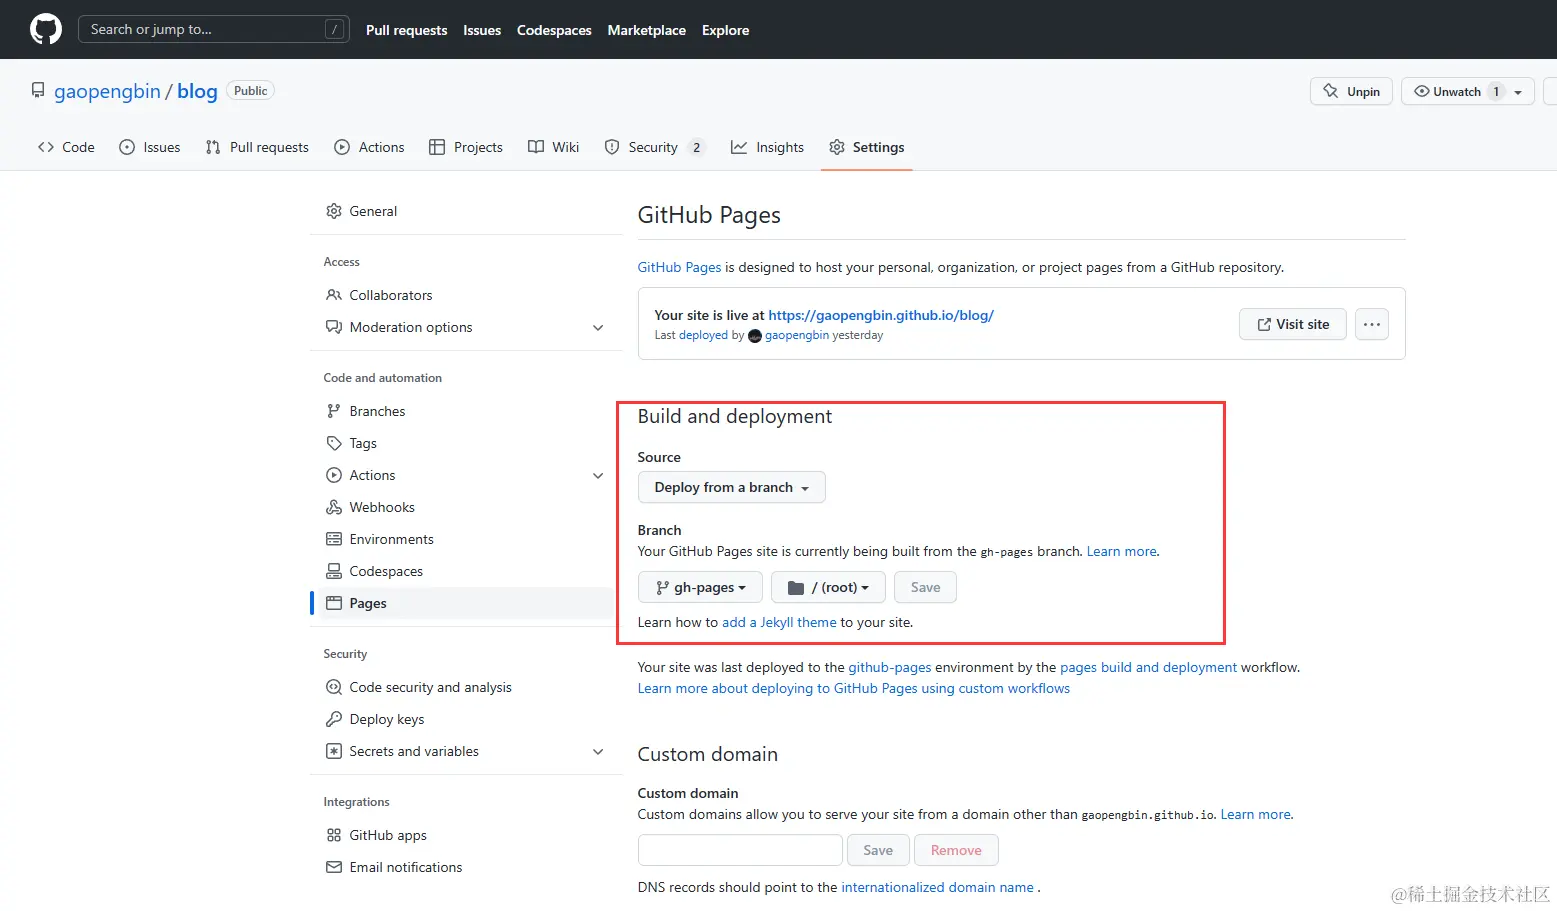1557x911 pixels.
Task: Open Explore in the top navigation
Action: 726,30
